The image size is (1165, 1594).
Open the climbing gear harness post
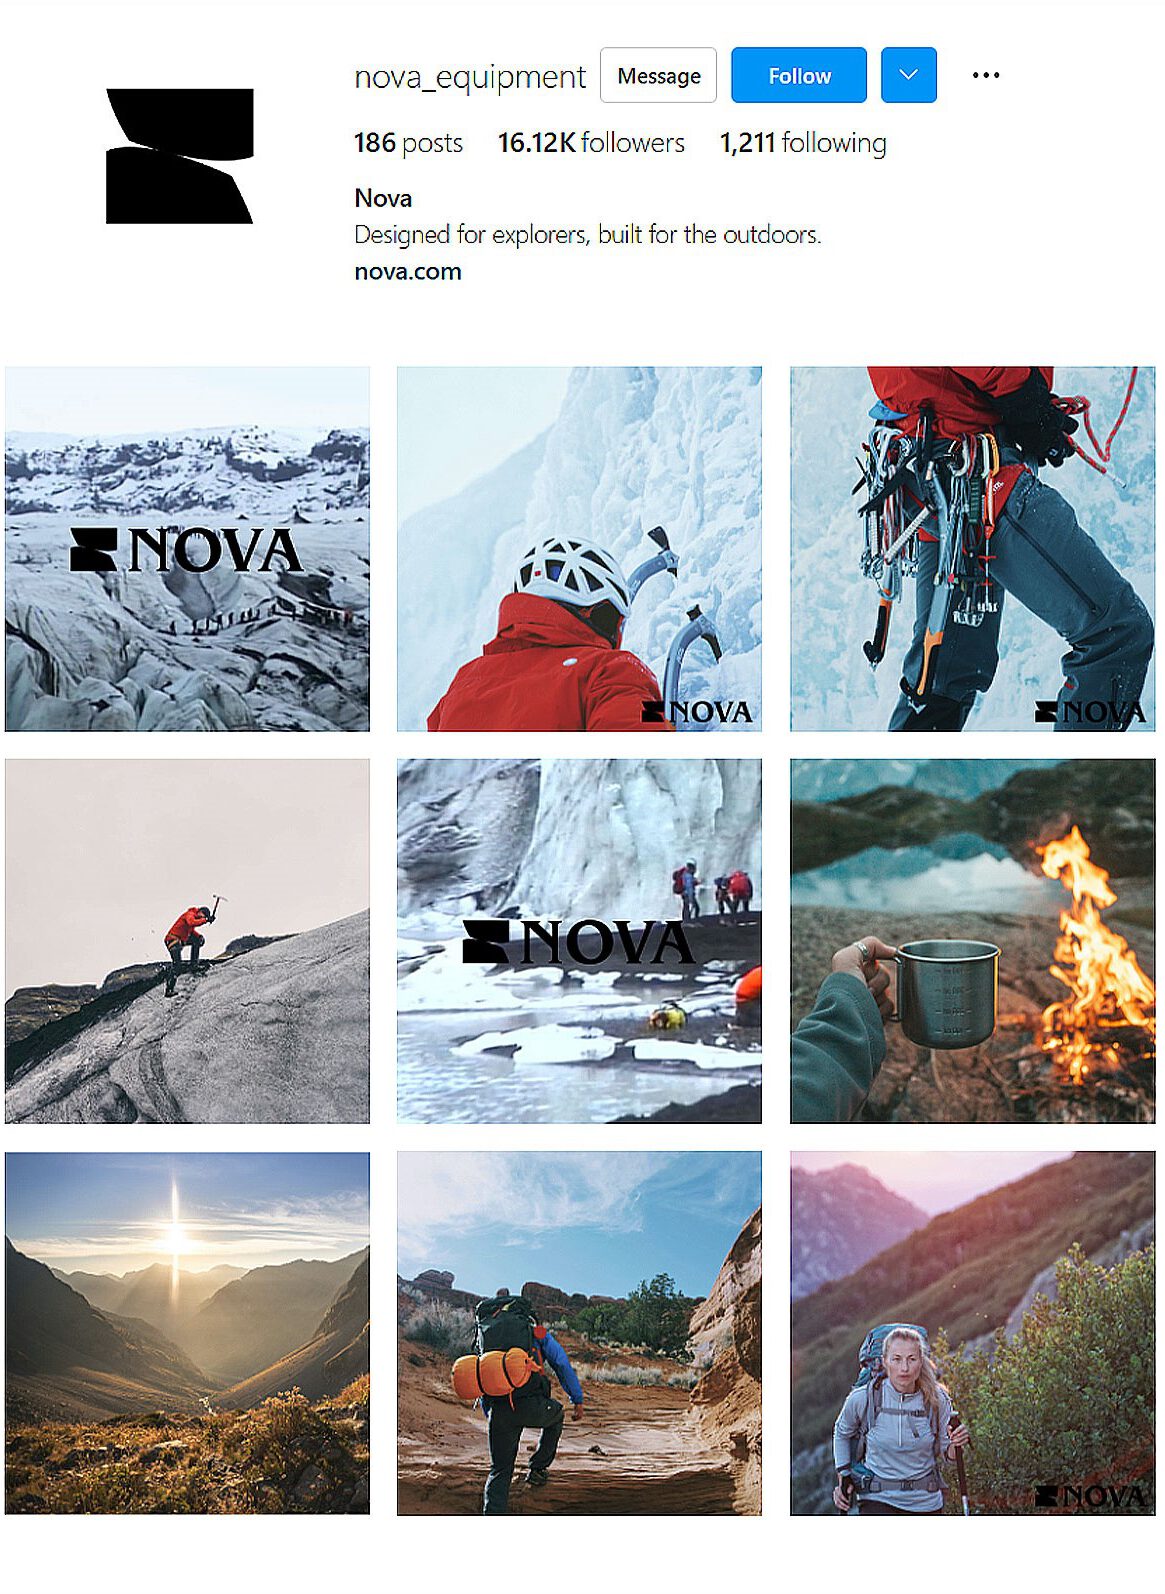coord(972,549)
